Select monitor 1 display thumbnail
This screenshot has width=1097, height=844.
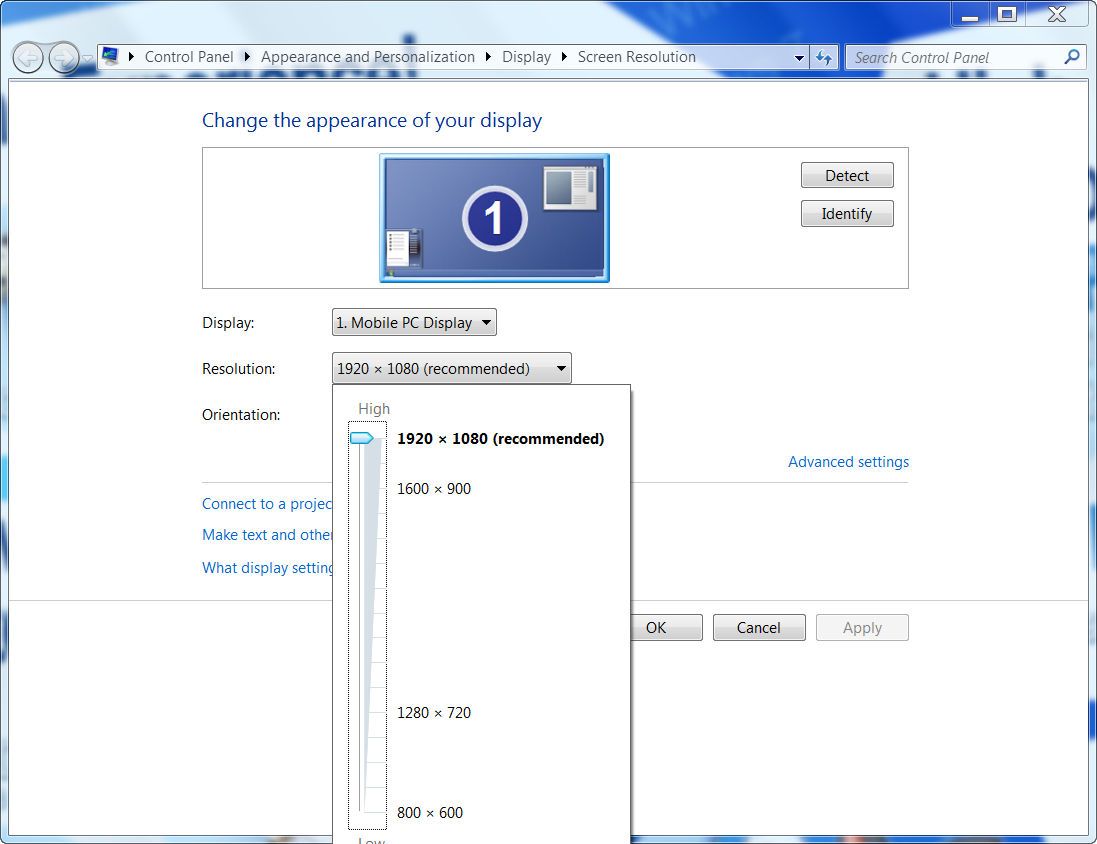494,218
